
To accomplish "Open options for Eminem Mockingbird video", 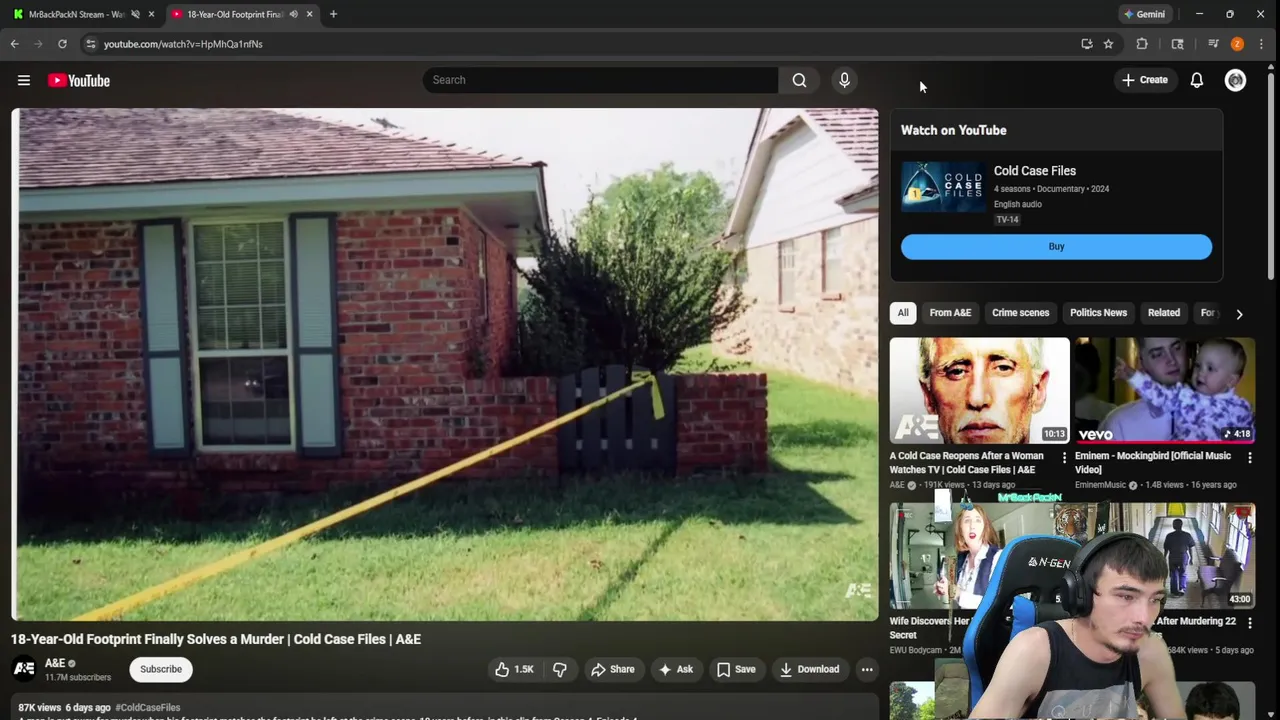I will coord(1249,457).
